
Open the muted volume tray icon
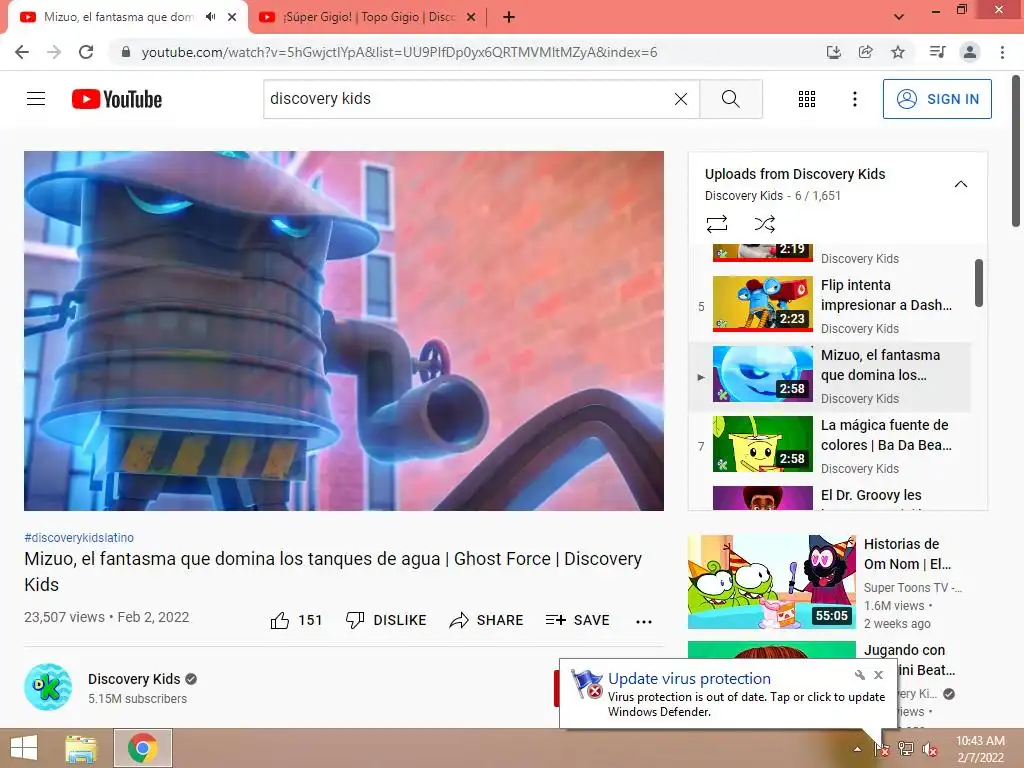pyautogui.click(x=930, y=749)
